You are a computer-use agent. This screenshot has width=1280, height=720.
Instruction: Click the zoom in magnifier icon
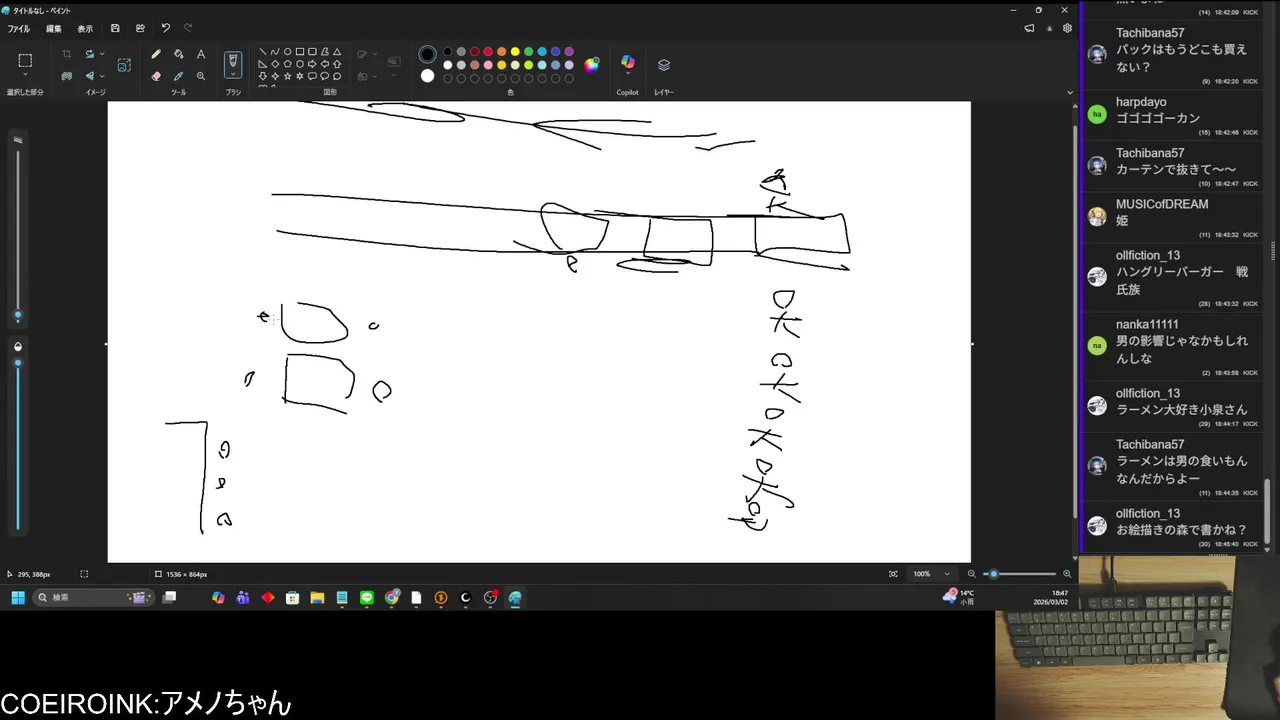coord(1067,574)
